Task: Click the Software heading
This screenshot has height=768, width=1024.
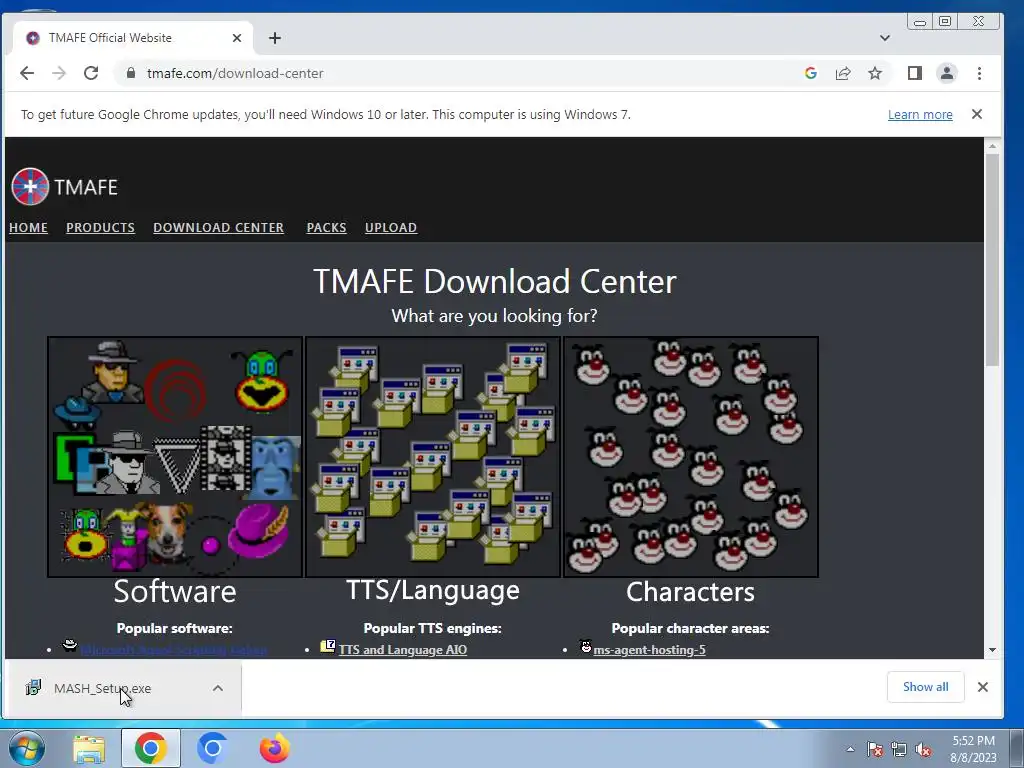Action: tap(175, 592)
